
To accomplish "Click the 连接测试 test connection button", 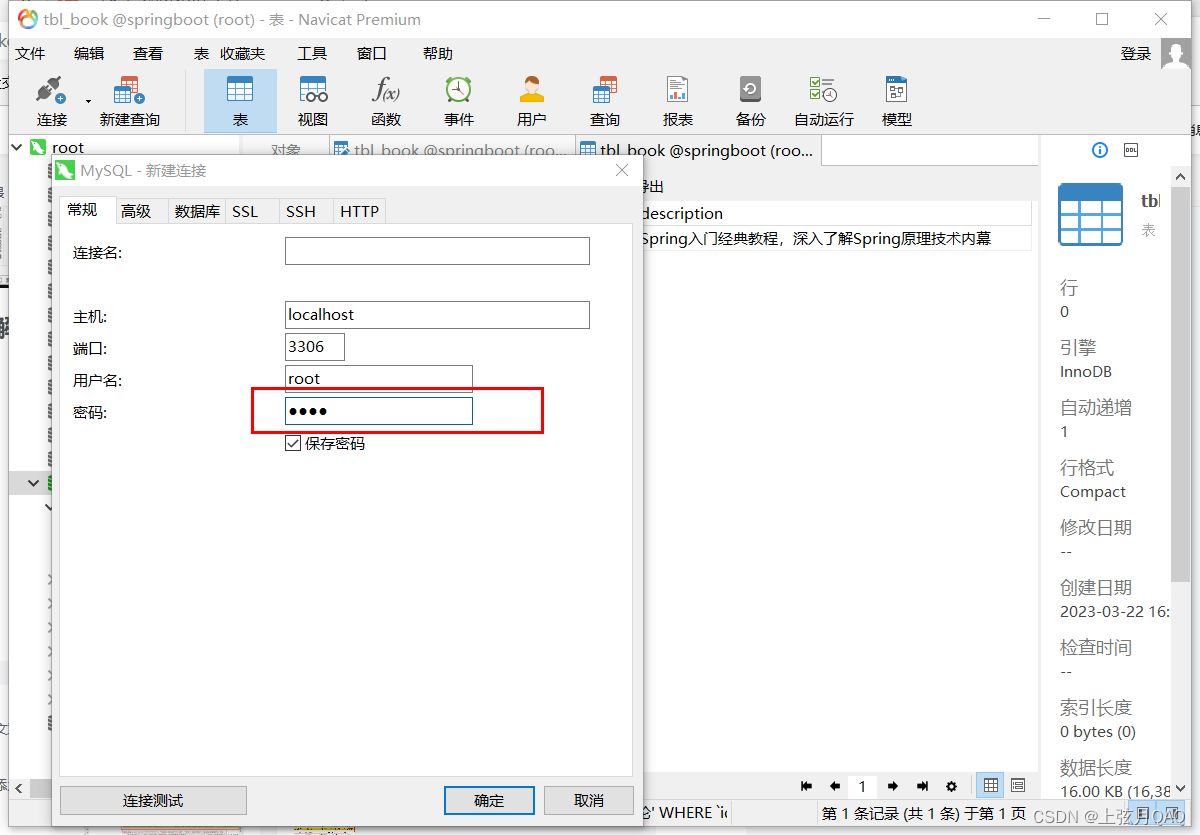I will click(152, 800).
